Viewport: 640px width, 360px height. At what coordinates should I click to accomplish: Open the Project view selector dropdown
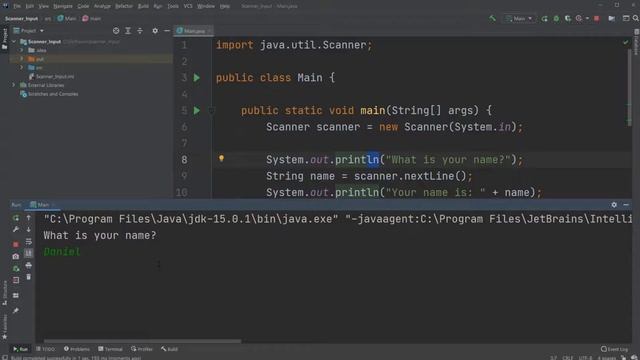point(29,31)
